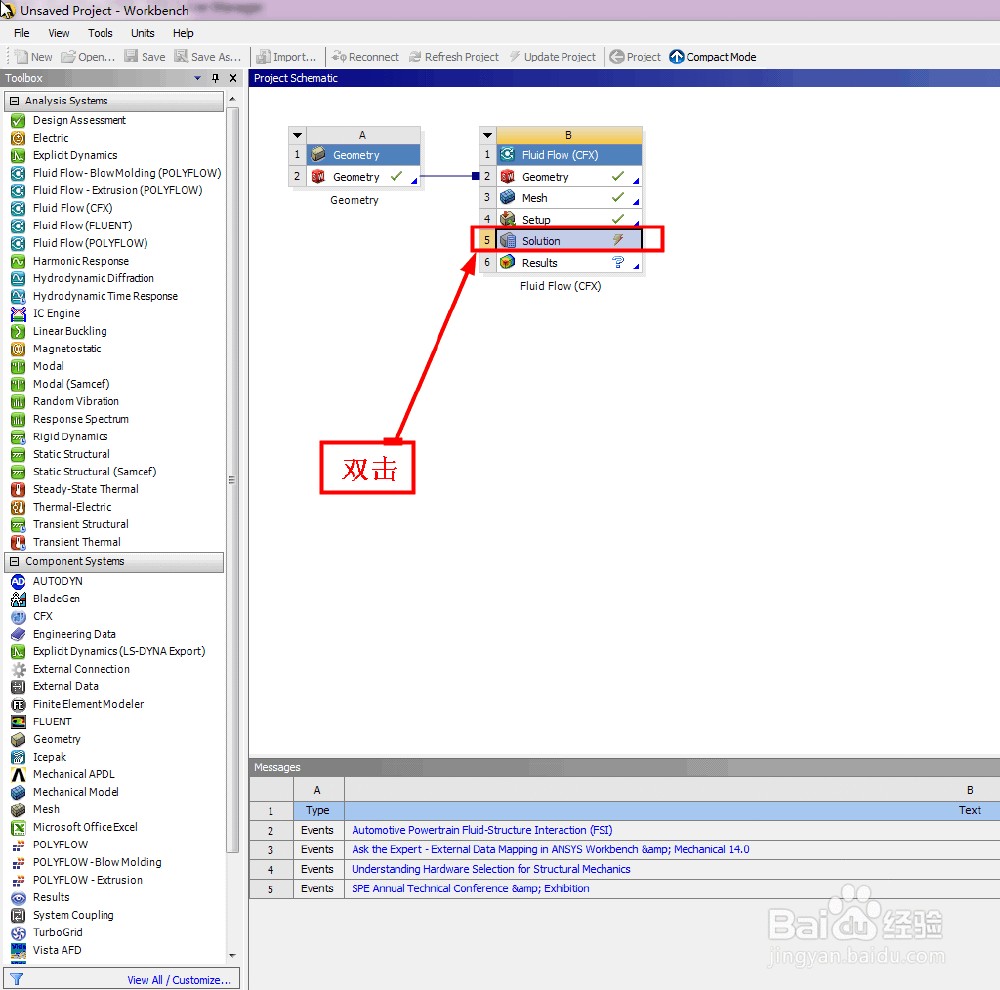Select Harmonic Response system
The image size is (1000, 990).
80,261
